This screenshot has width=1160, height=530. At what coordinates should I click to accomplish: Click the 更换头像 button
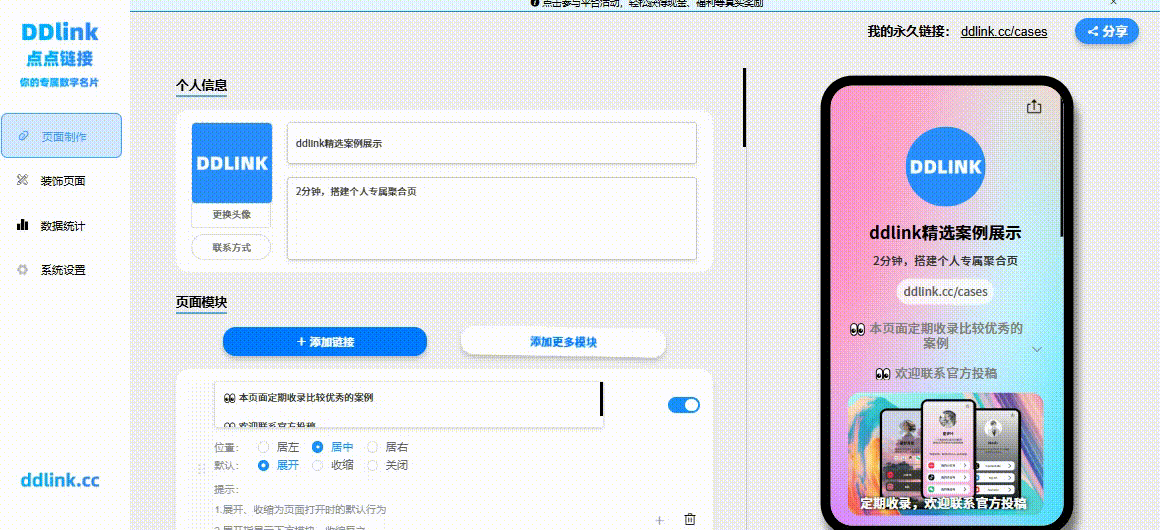[232, 215]
